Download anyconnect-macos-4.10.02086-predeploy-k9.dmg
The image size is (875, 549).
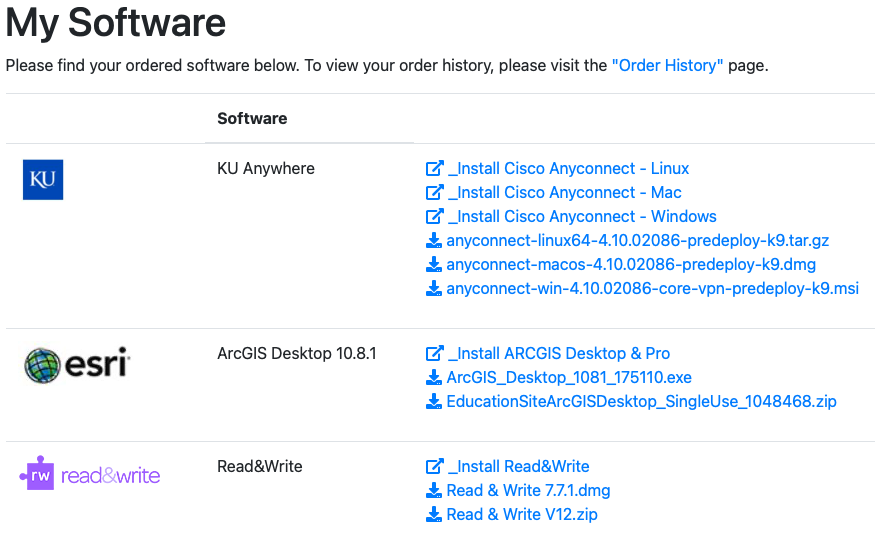tap(631, 264)
